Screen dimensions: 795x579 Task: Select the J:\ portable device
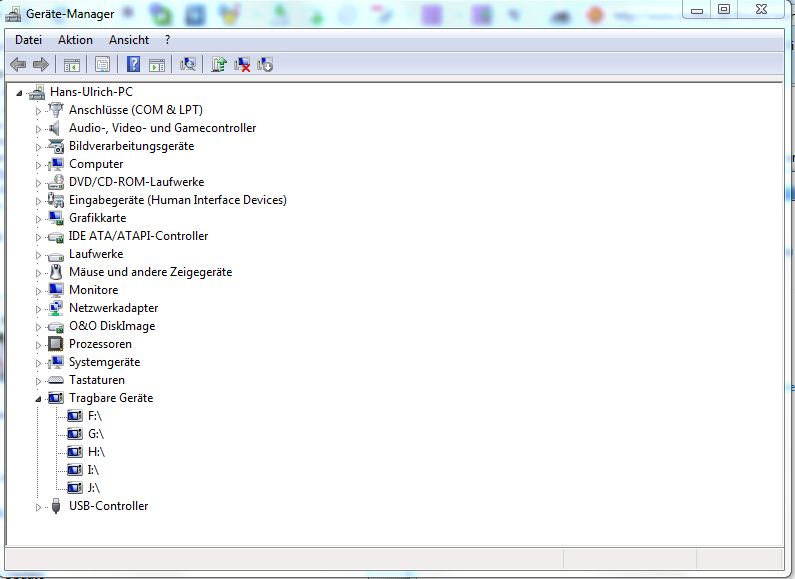point(94,488)
